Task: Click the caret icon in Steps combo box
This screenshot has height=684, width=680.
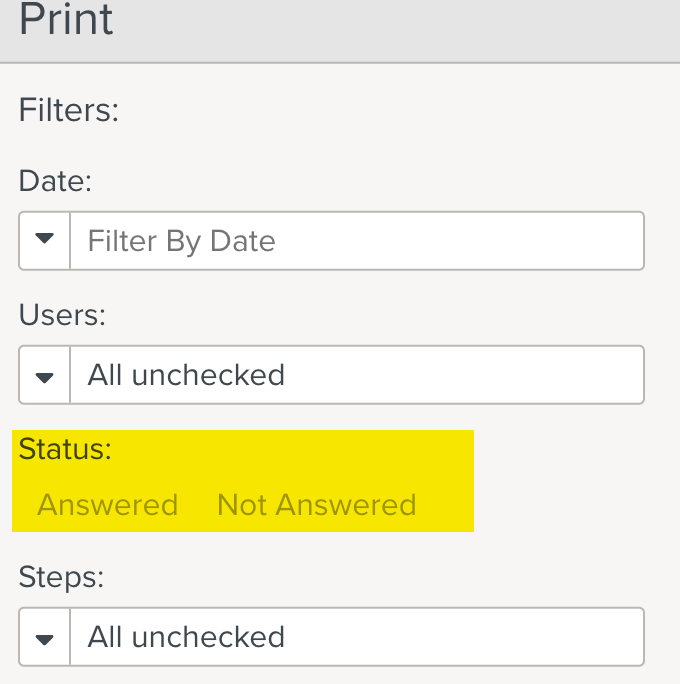Action: pyautogui.click(x=44, y=638)
